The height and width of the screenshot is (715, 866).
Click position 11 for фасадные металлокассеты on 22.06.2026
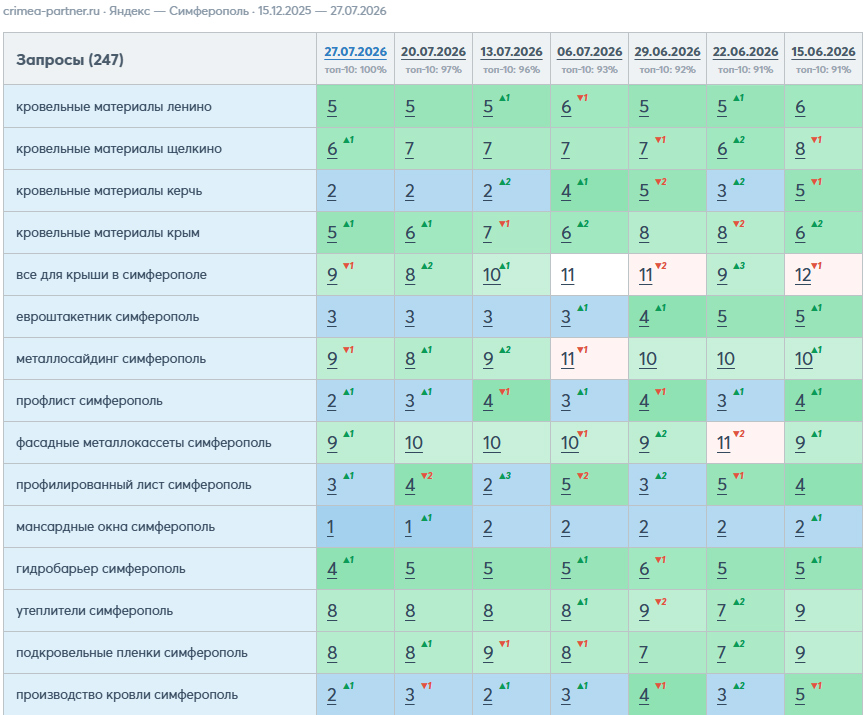tap(724, 443)
